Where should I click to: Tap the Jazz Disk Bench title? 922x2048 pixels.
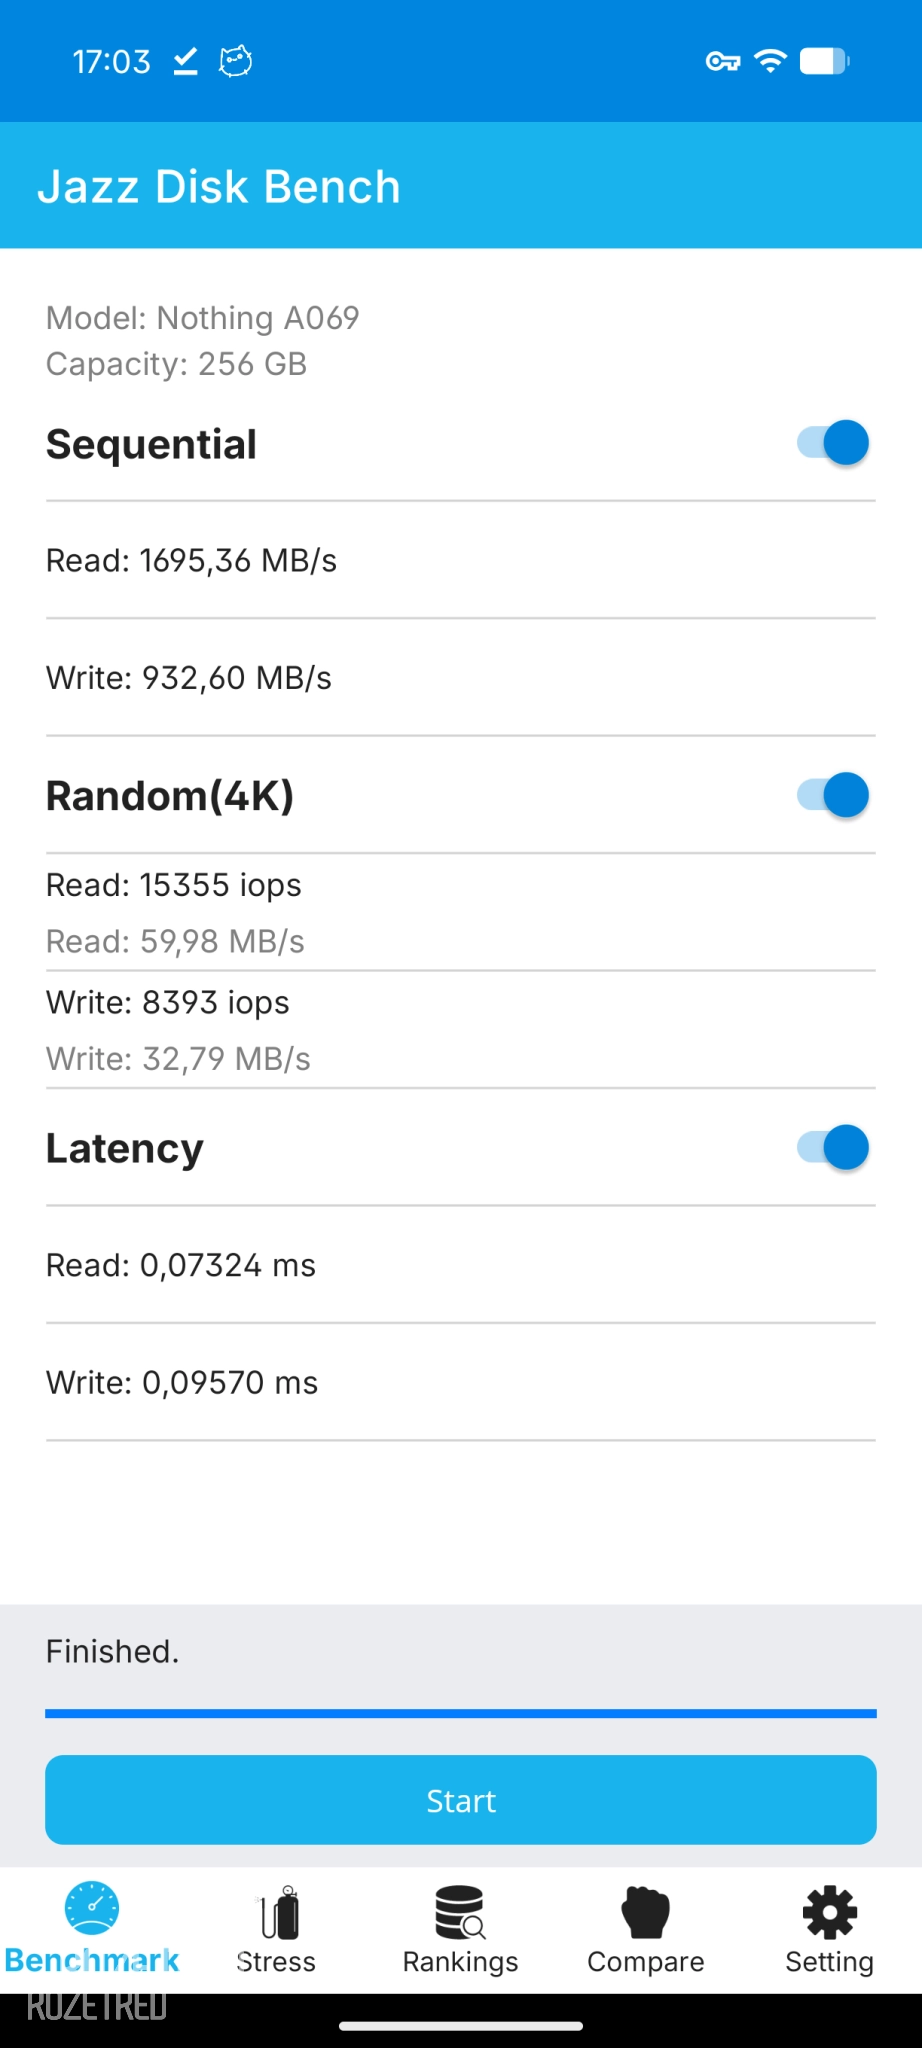(219, 187)
